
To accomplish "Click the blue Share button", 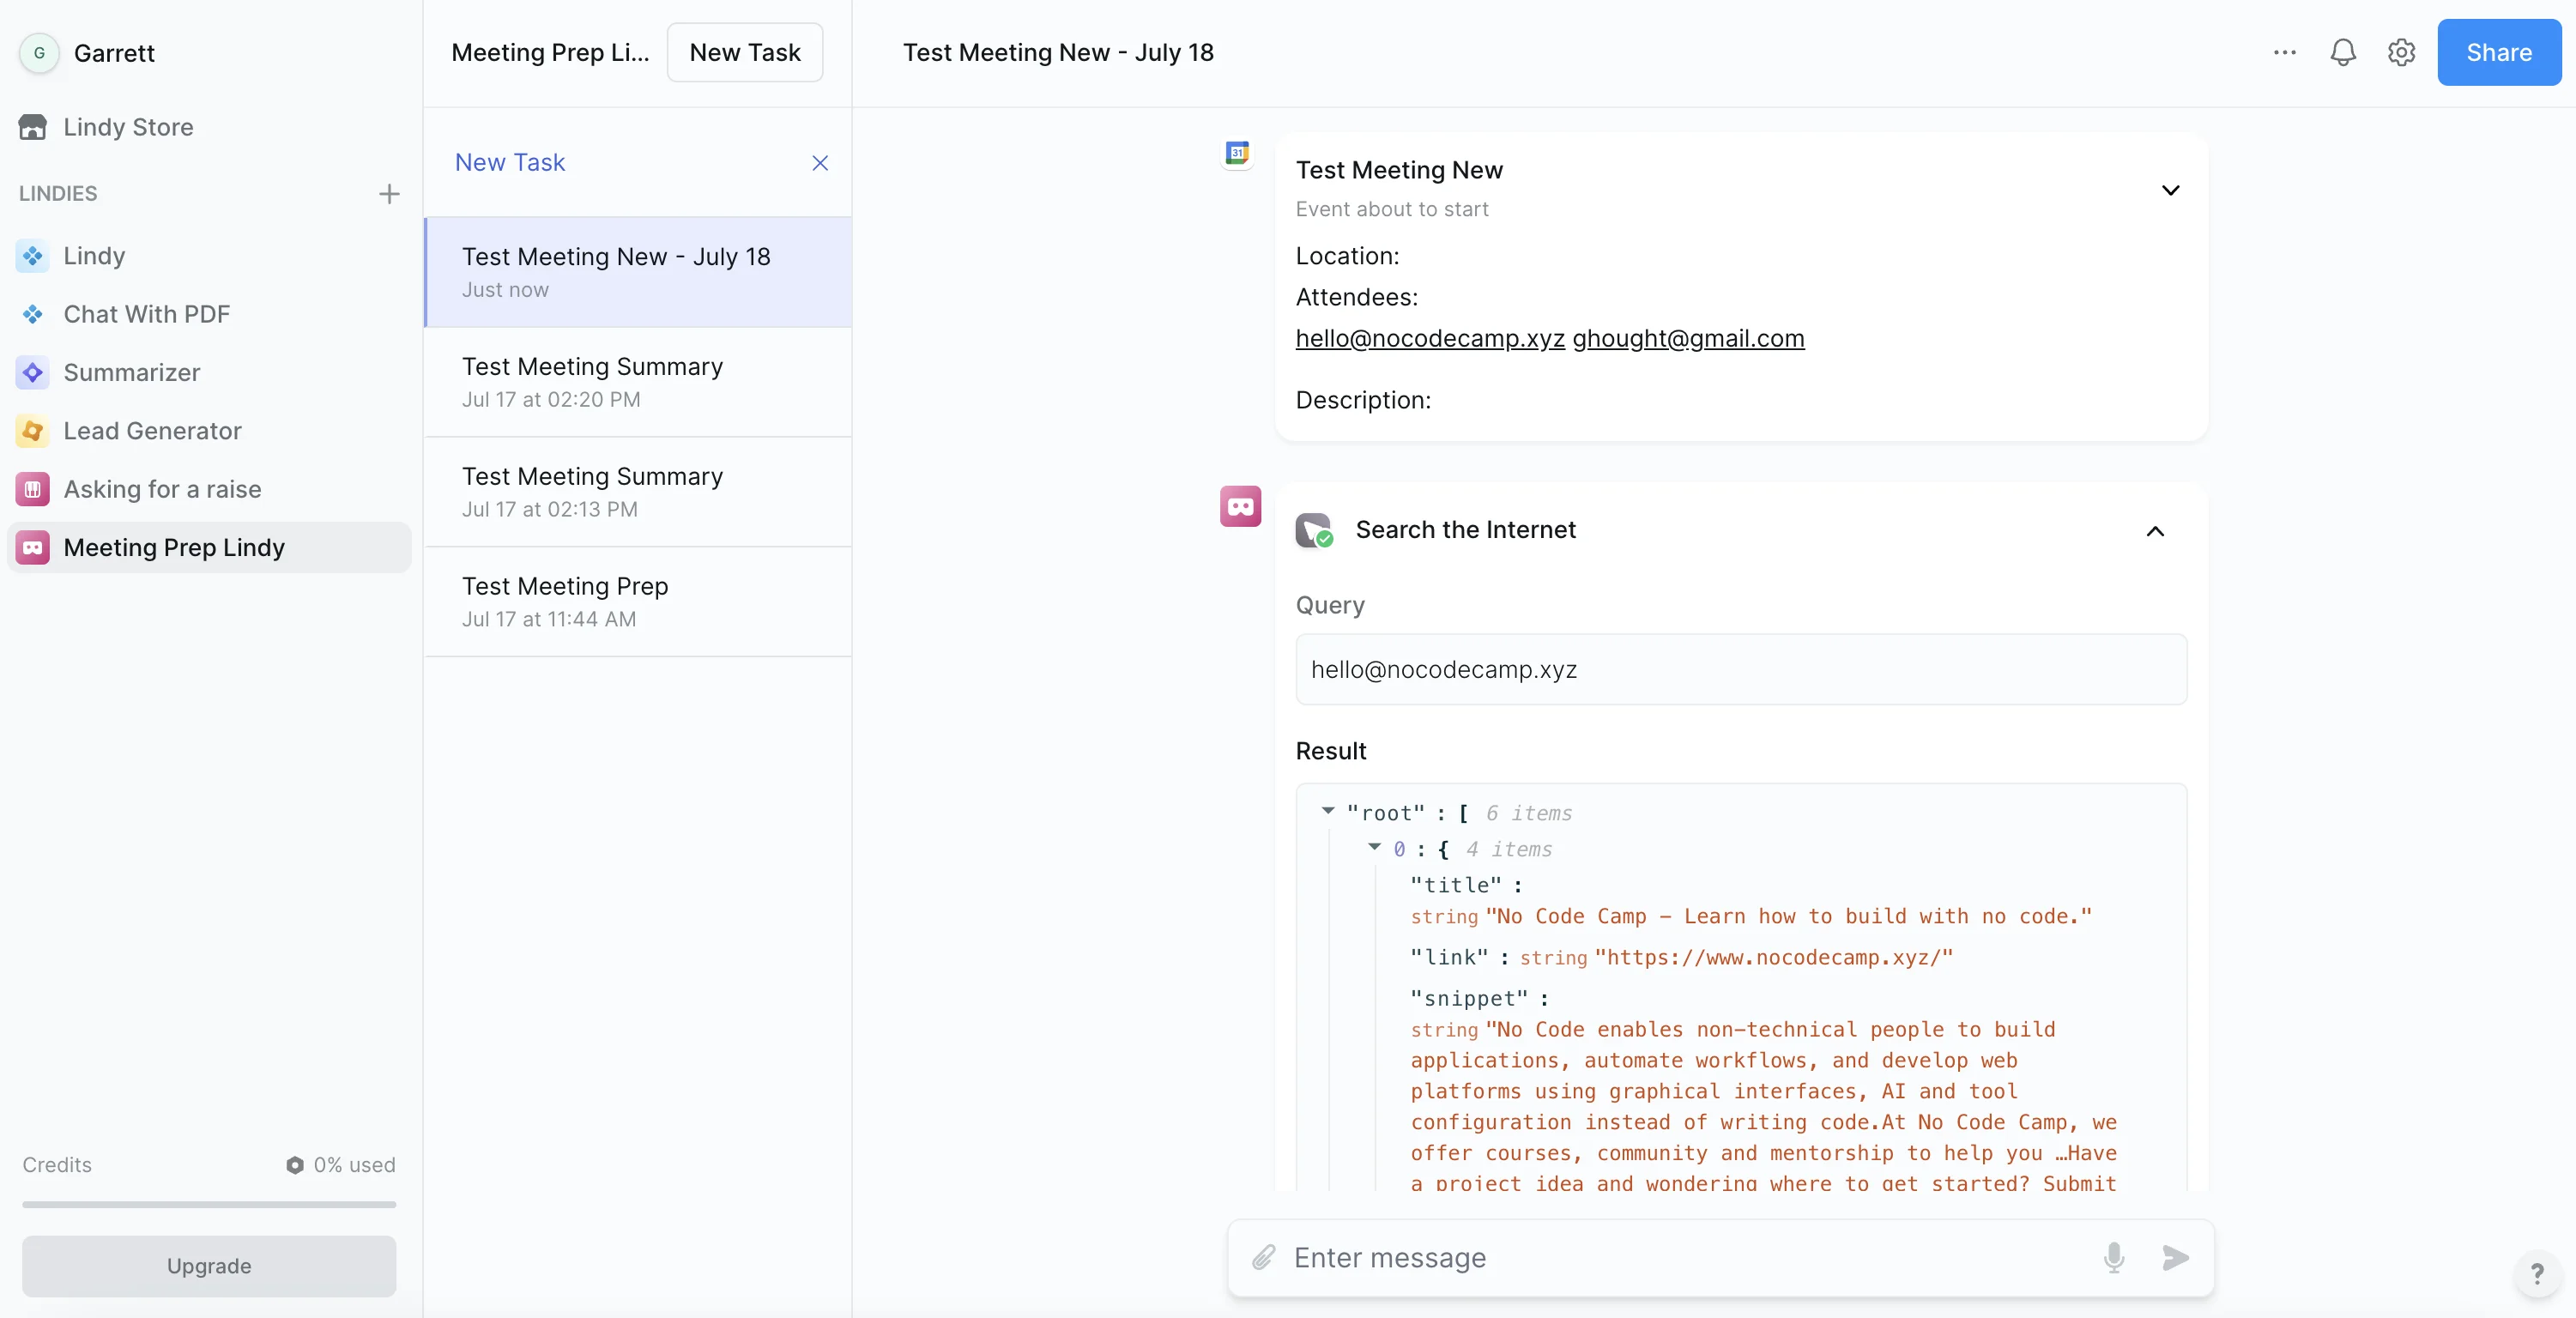I will click(2498, 52).
